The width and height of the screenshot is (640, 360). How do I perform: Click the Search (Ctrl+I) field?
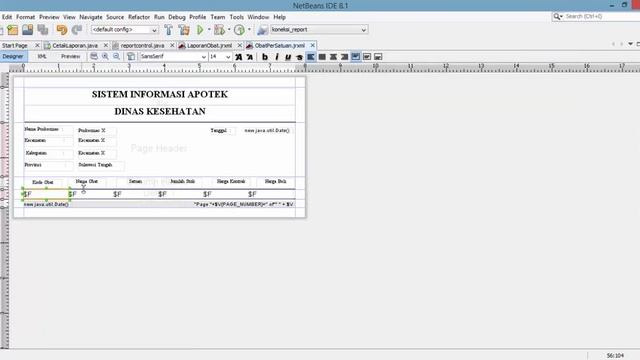point(596,16)
